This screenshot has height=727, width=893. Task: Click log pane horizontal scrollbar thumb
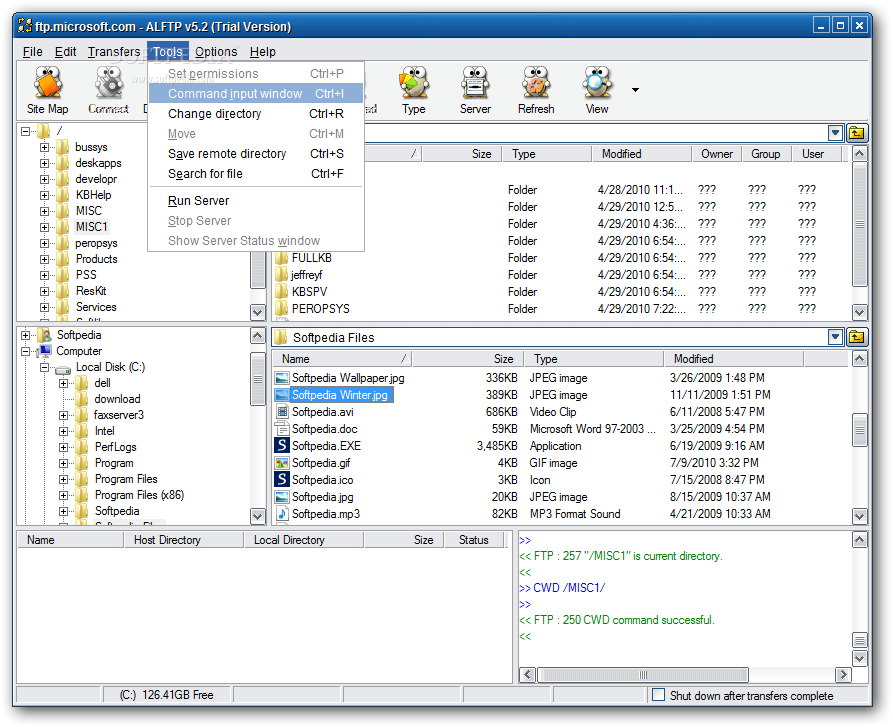(643, 675)
